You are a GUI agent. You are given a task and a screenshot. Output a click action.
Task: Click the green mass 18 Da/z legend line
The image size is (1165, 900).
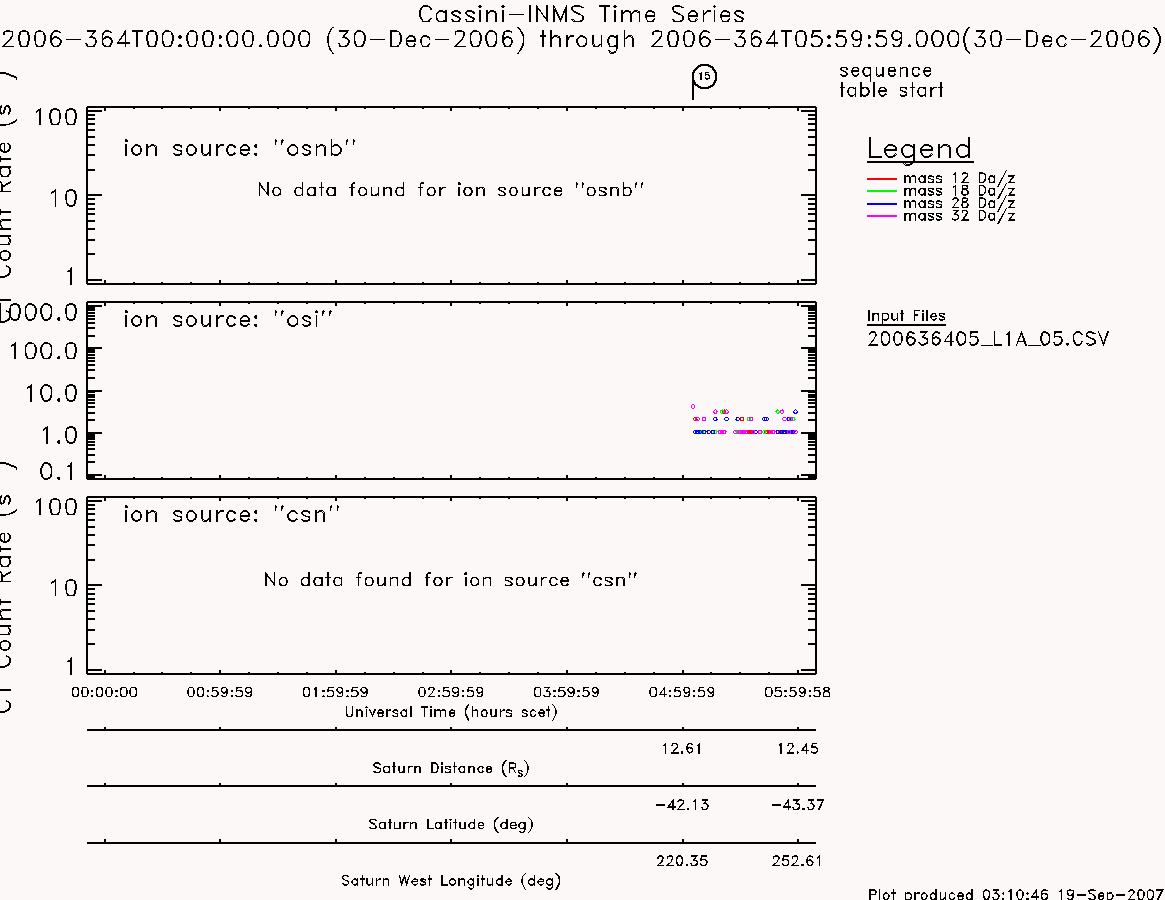pos(883,191)
